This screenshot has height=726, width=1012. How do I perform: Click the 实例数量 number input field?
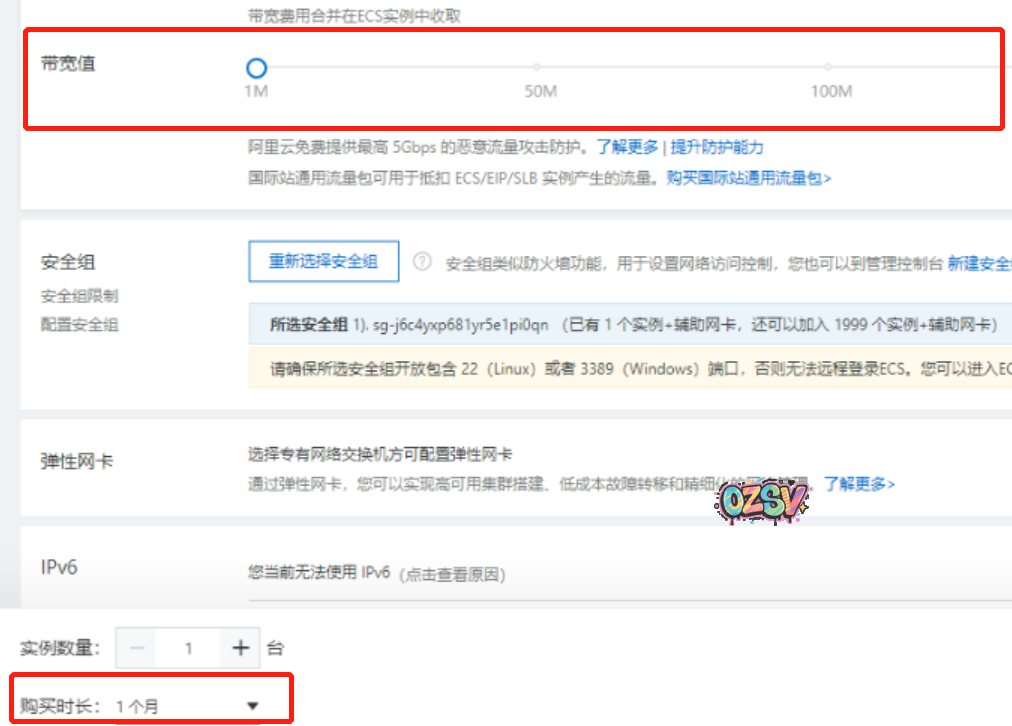pos(188,648)
